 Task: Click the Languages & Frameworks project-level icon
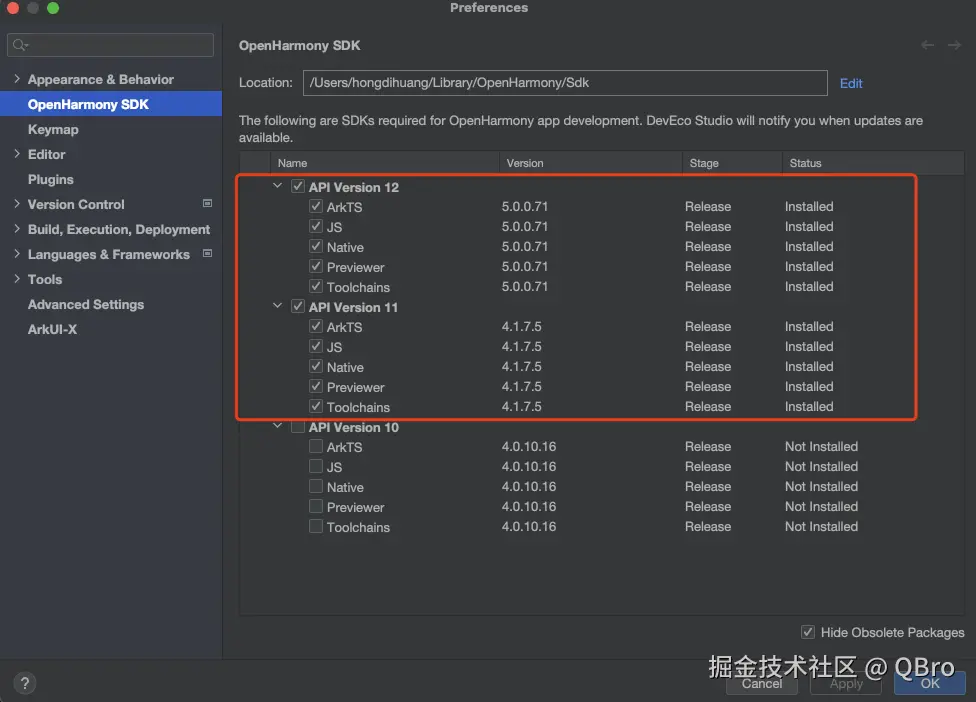pyautogui.click(x=208, y=254)
